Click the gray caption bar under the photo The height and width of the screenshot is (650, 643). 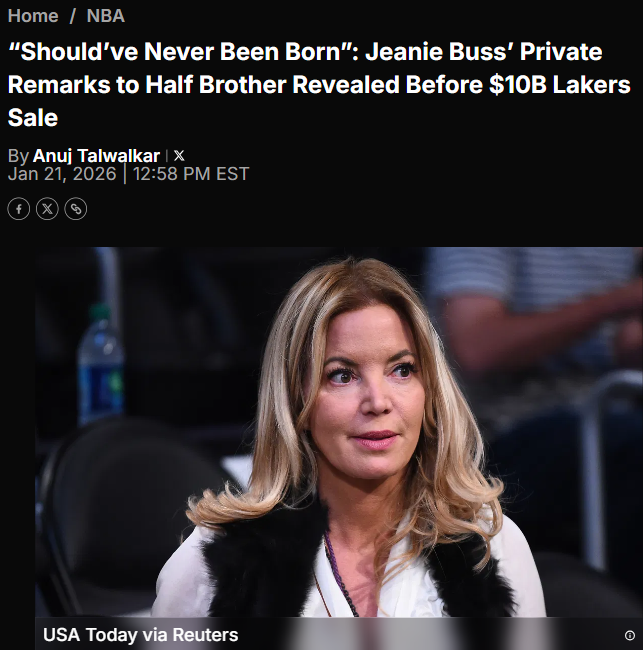(x=339, y=634)
